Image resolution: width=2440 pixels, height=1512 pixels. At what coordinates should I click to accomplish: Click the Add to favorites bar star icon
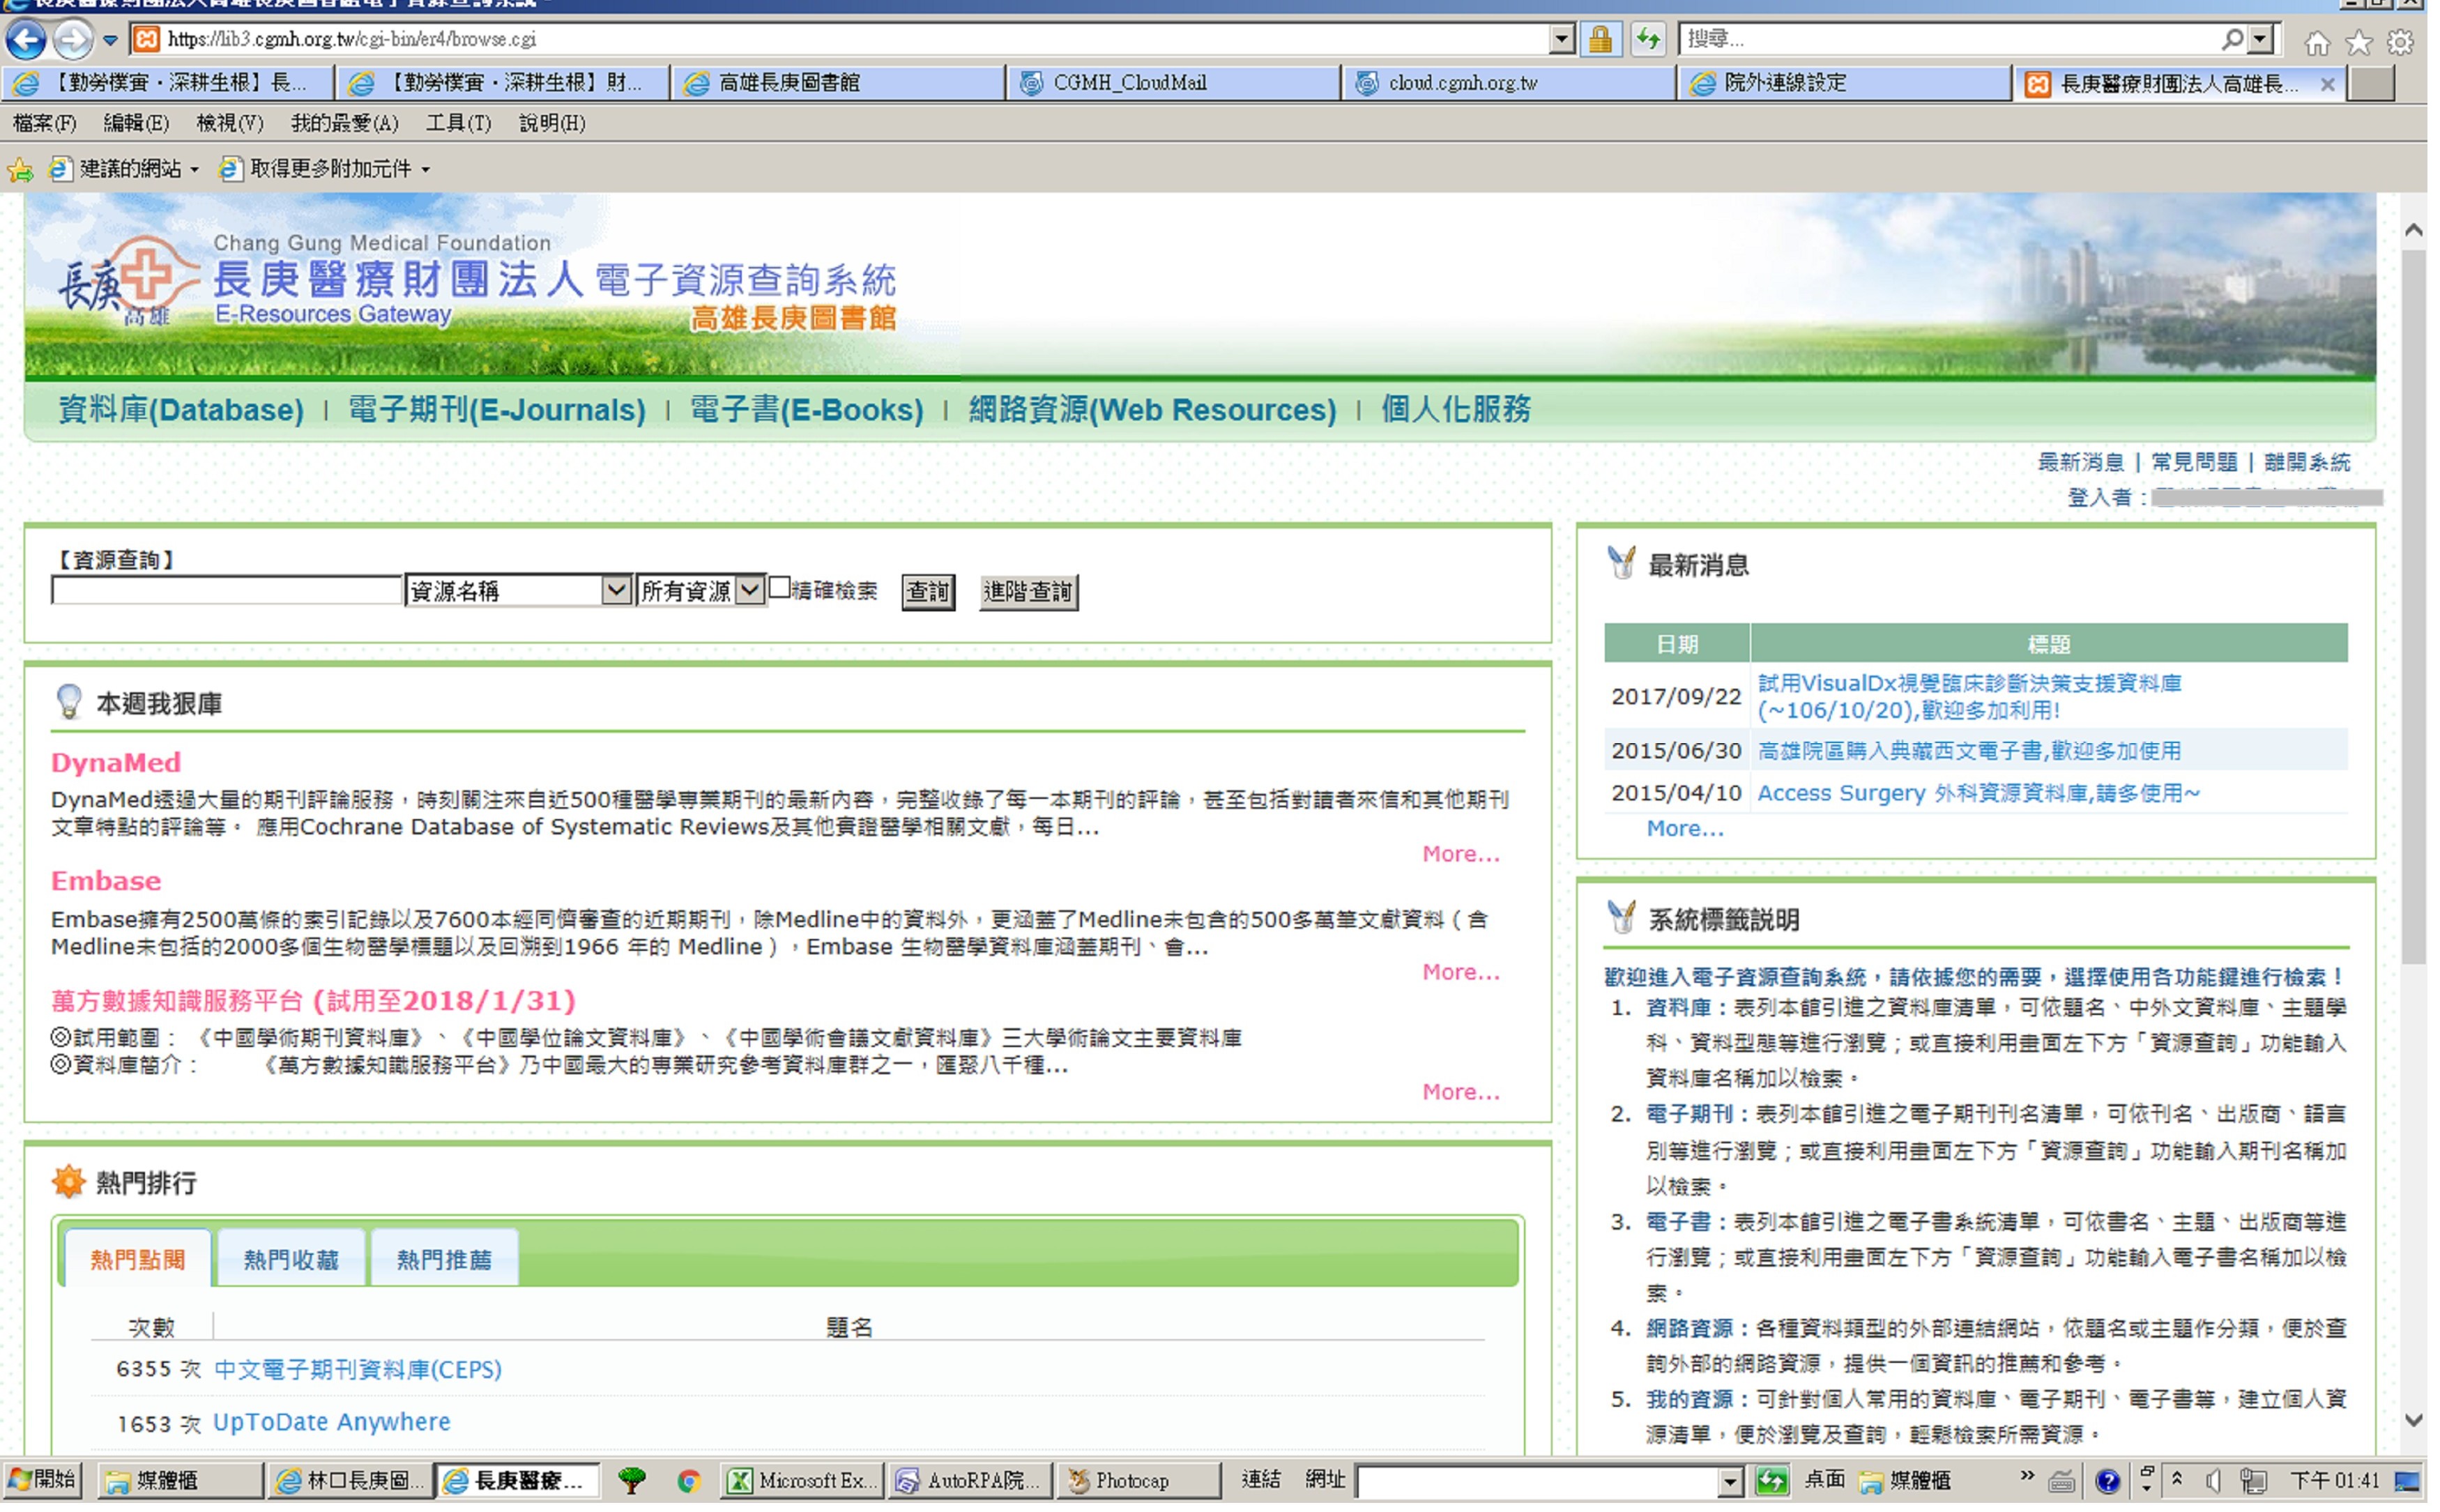pyautogui.click(x=20, y=169)
